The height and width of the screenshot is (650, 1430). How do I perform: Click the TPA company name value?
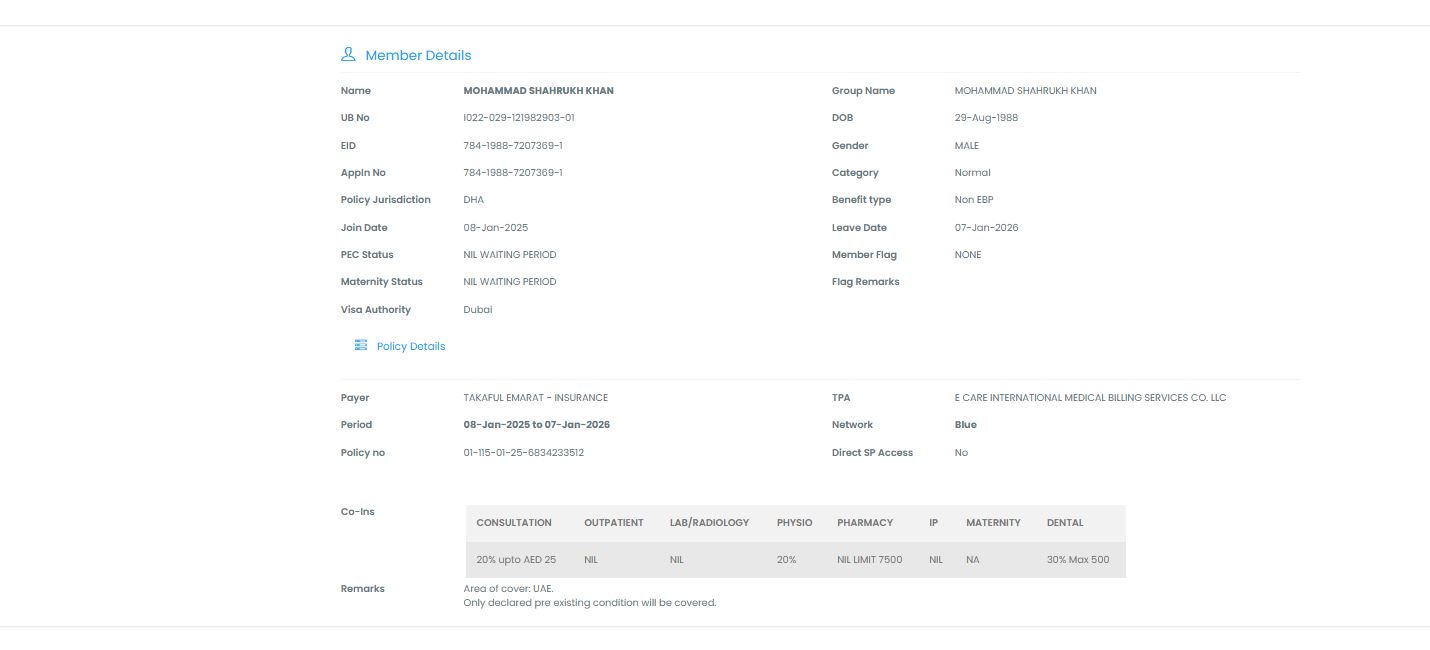coord(1090,398)
